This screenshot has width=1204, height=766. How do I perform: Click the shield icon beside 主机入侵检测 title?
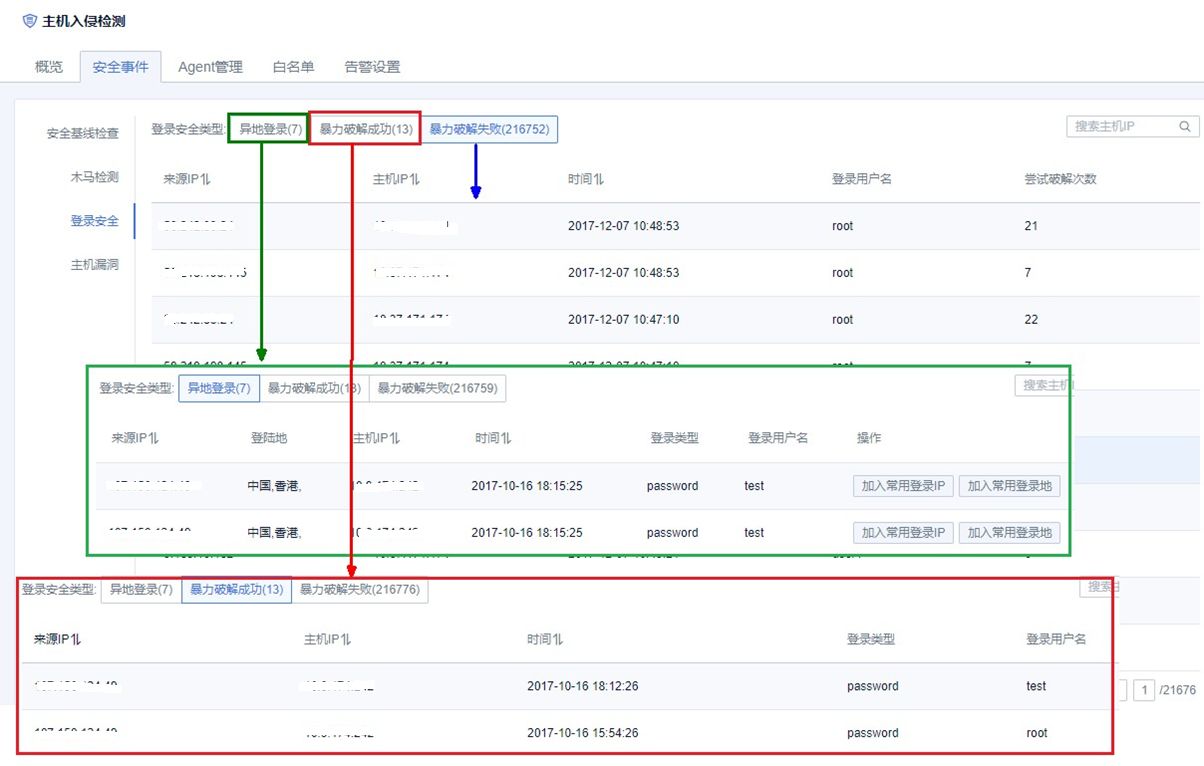tap(28, 19)
